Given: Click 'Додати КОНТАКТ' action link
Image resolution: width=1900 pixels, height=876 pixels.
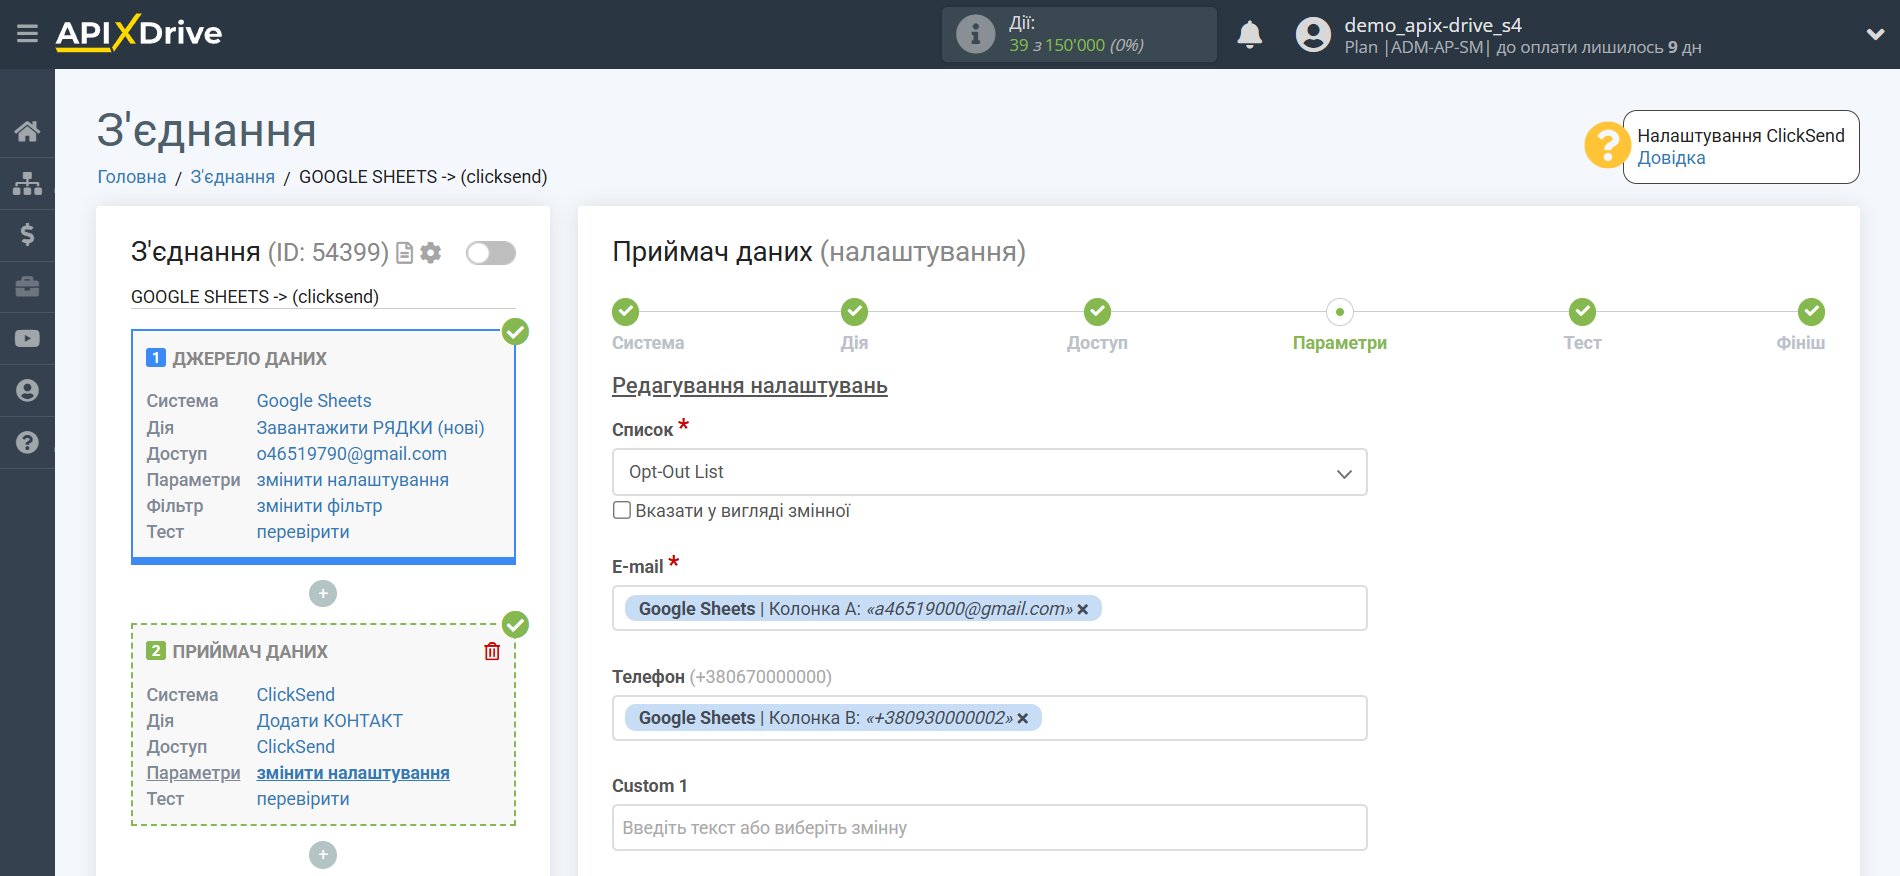Looking at the screenshot, I should tap(330, 721).
